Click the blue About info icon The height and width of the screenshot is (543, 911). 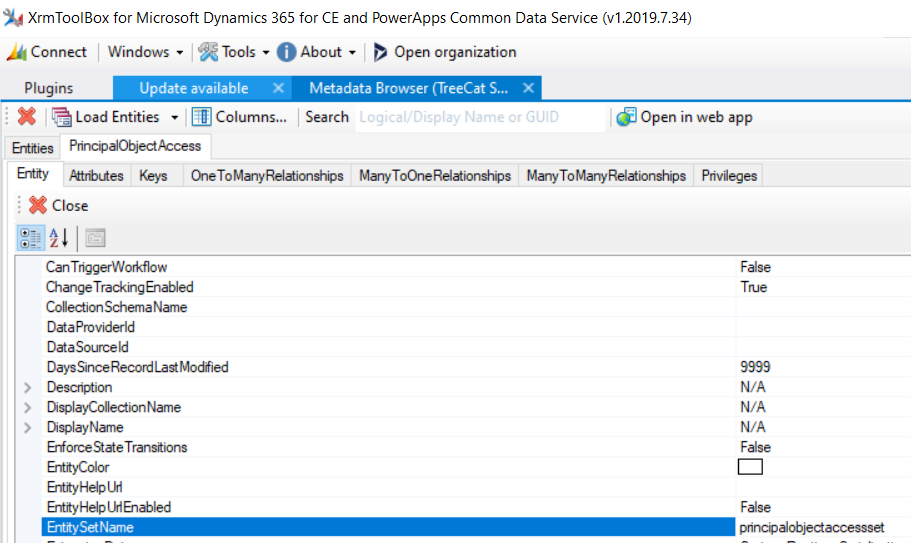[286, 52]
